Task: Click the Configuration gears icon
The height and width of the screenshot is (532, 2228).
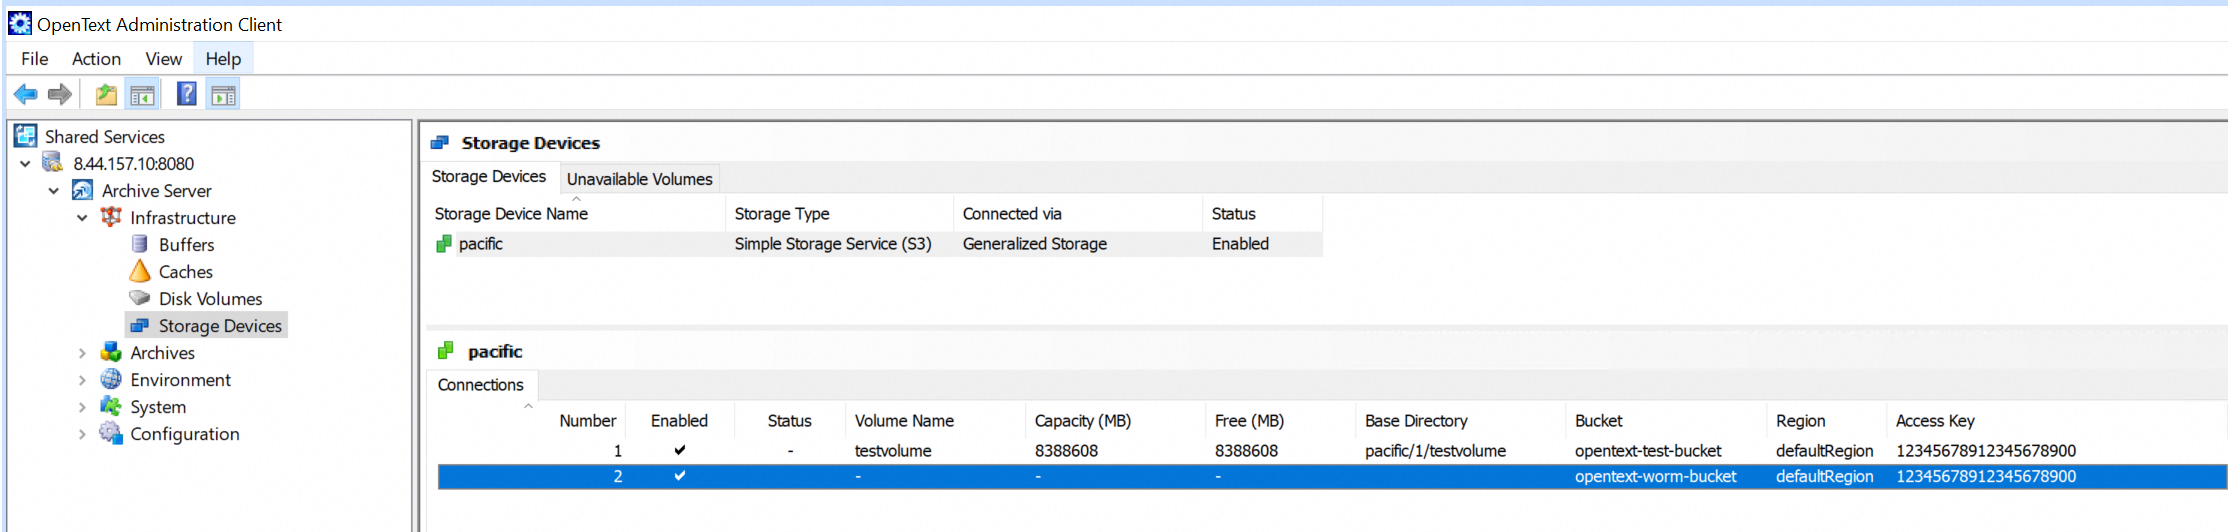Action: (111, 433)
